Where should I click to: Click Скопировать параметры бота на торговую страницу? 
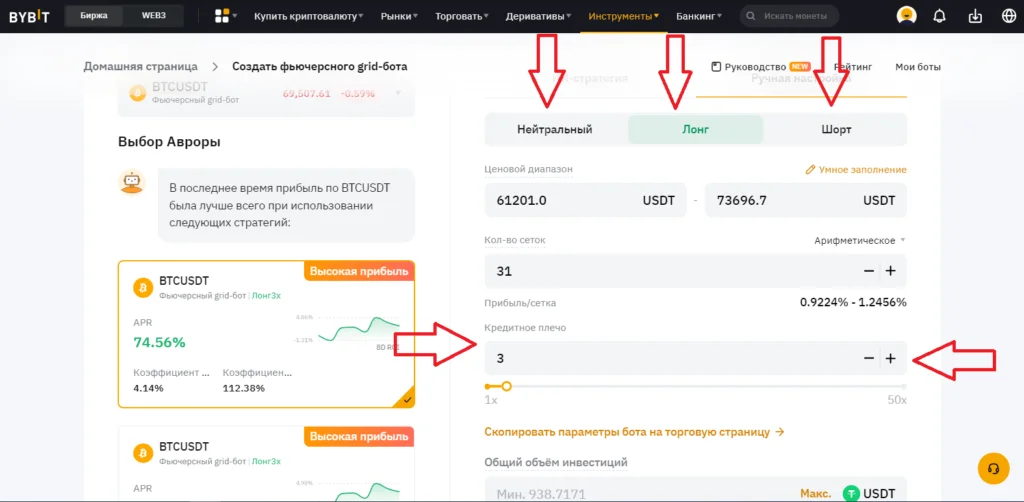634,432
